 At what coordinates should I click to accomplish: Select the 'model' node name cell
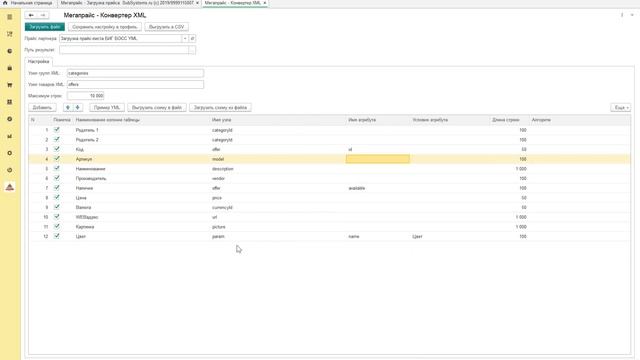(x=278, y=159)
